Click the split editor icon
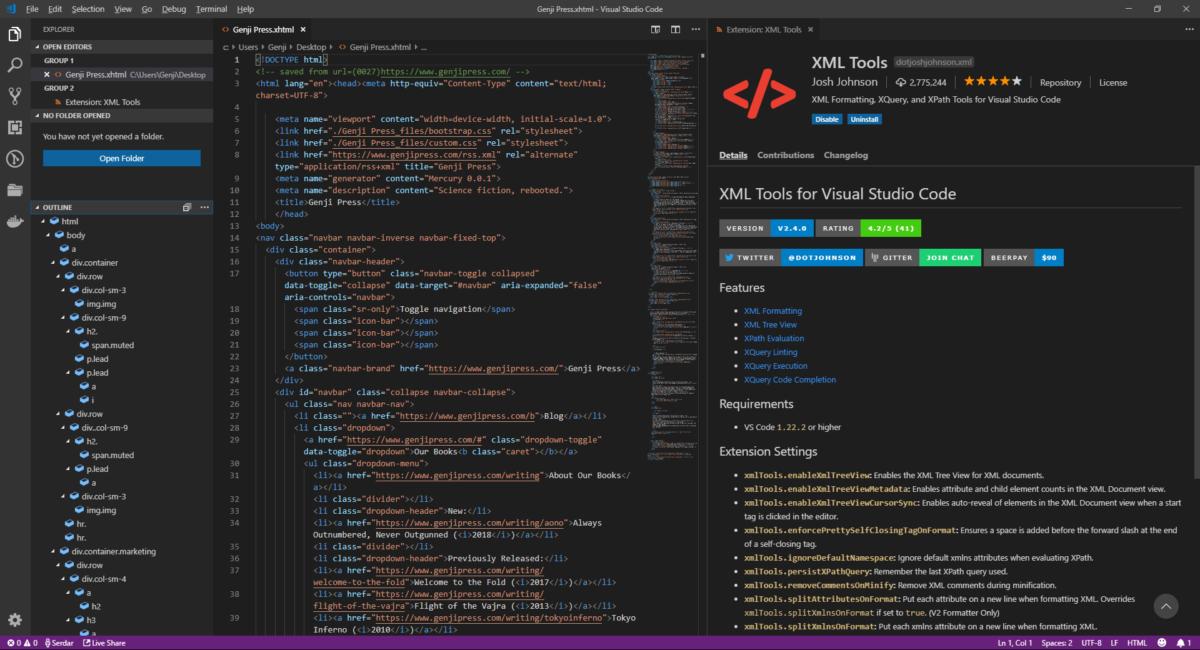 [x=676, y=30]
